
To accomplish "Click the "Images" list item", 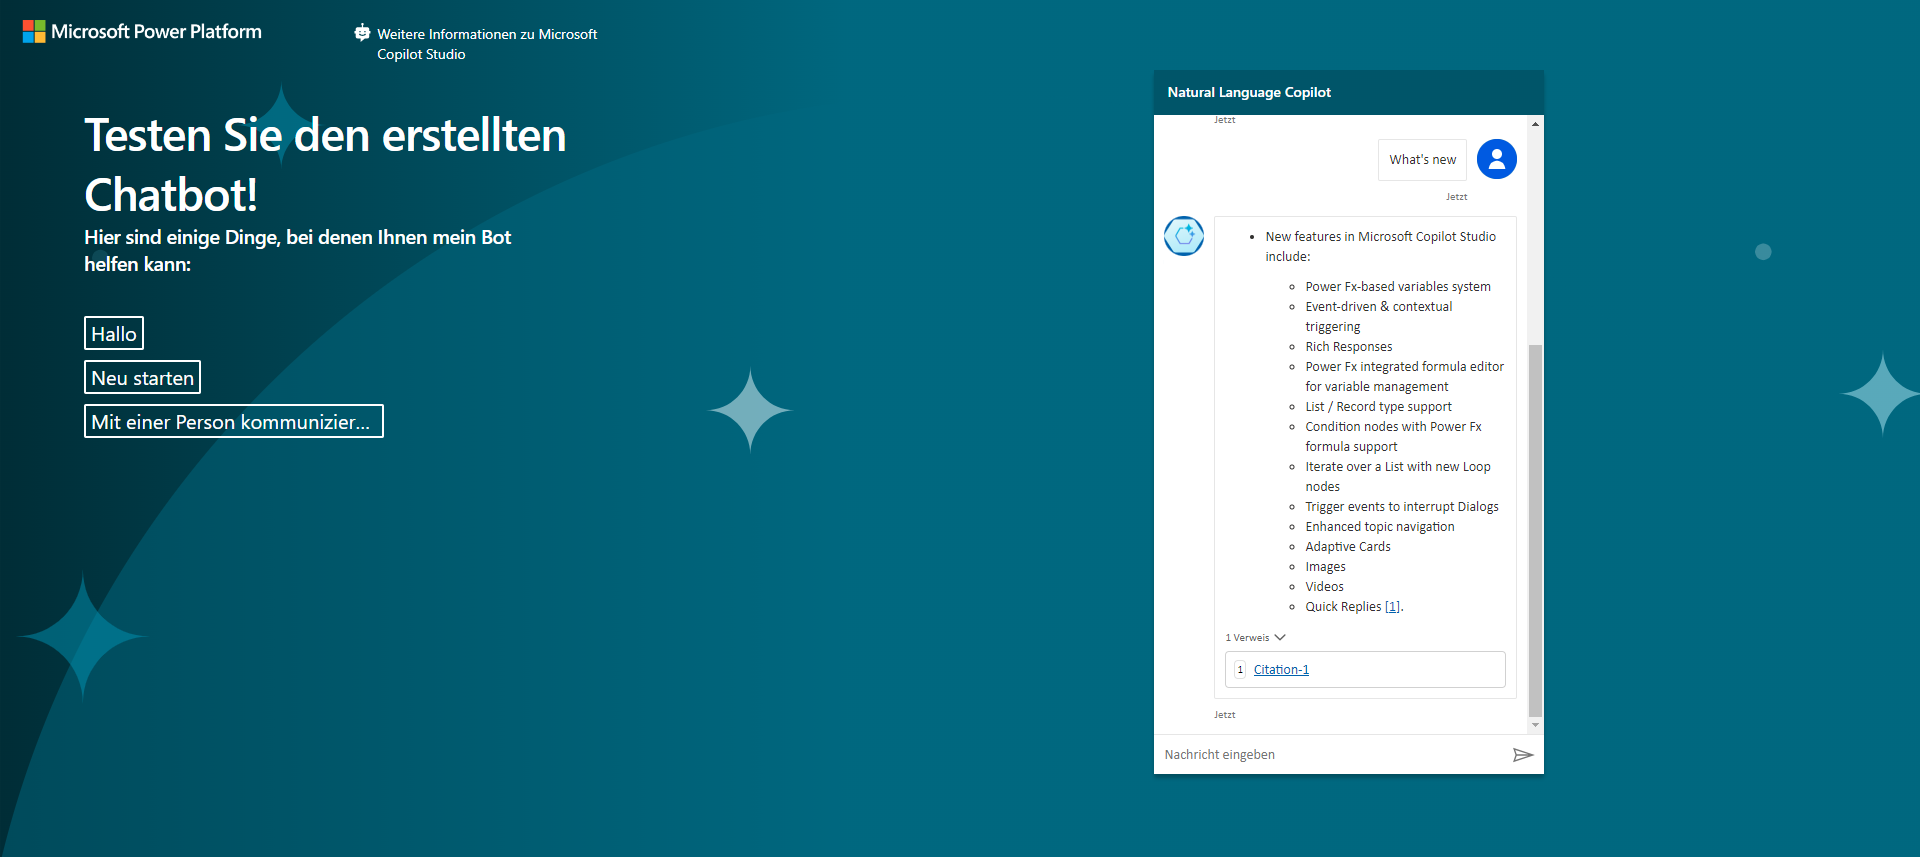I will [1325, 567].
